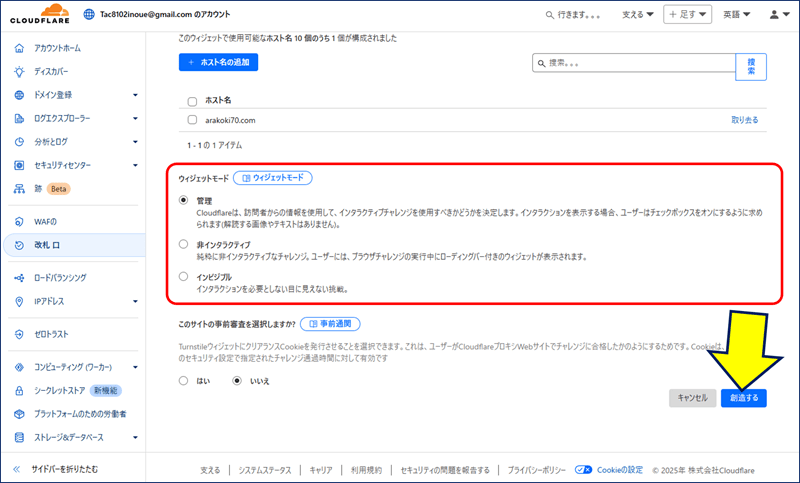The image size is (800, 483).
Task: Click the 跡 network tree icon
Action: point(19,189)
